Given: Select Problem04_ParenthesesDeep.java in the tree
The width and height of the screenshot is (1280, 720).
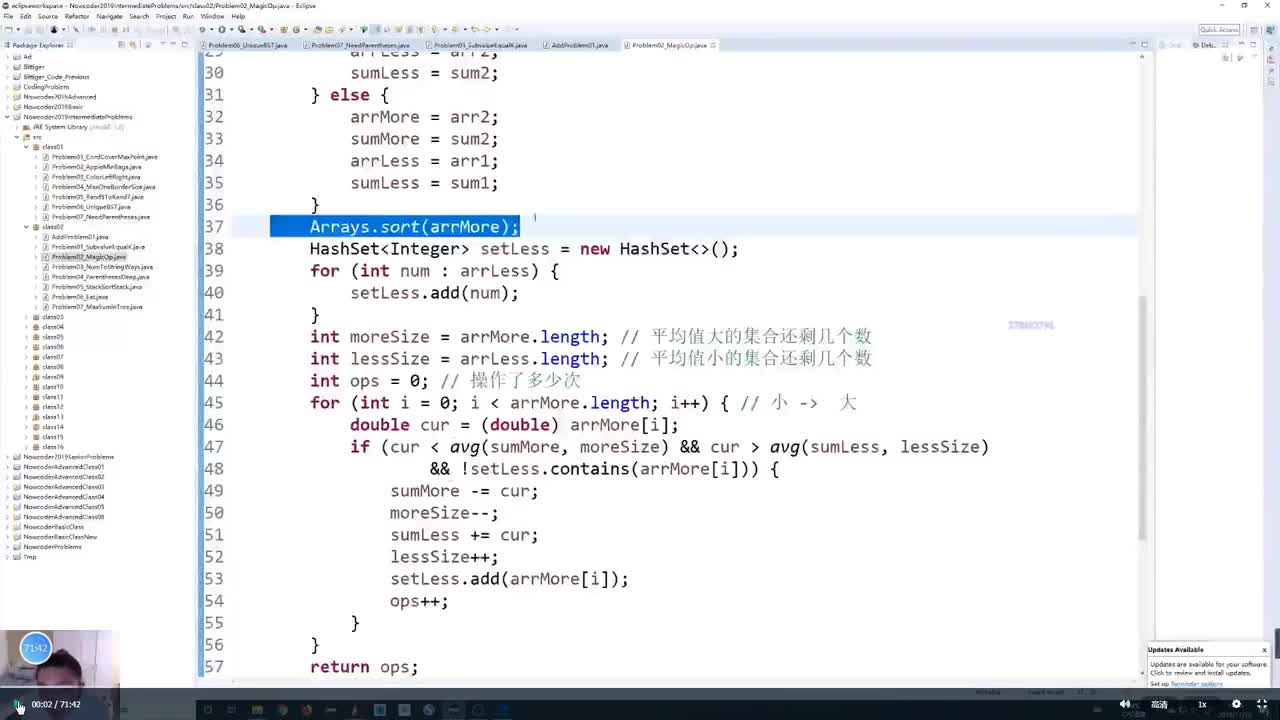Looking at the screenshot, I should tap(101, 277).
